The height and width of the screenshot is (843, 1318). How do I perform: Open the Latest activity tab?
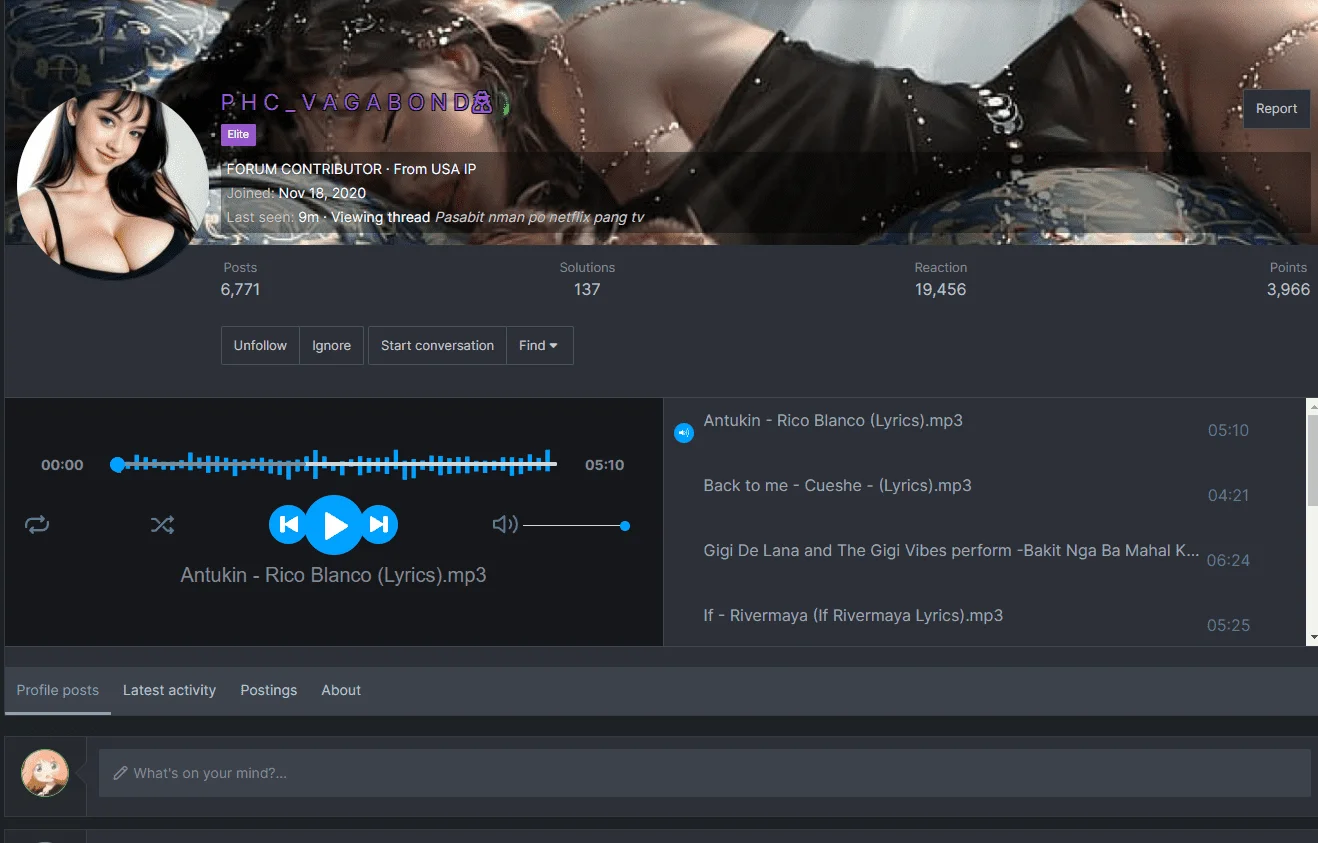pyautogui.click(x=169, y=690)
